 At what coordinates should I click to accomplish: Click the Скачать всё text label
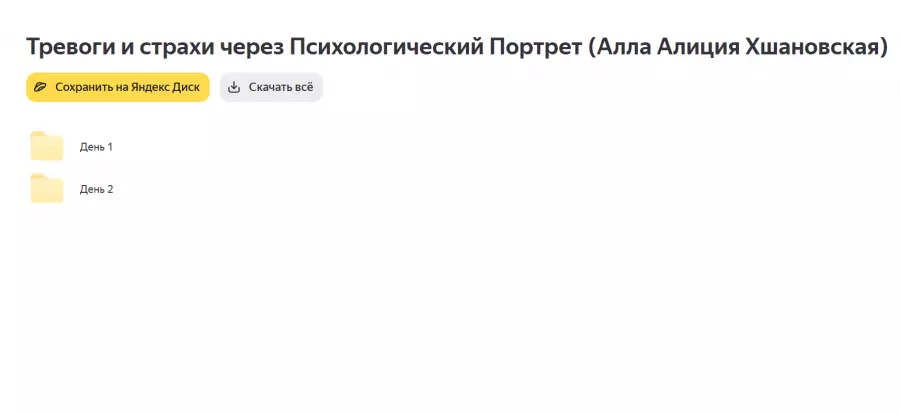281,87
